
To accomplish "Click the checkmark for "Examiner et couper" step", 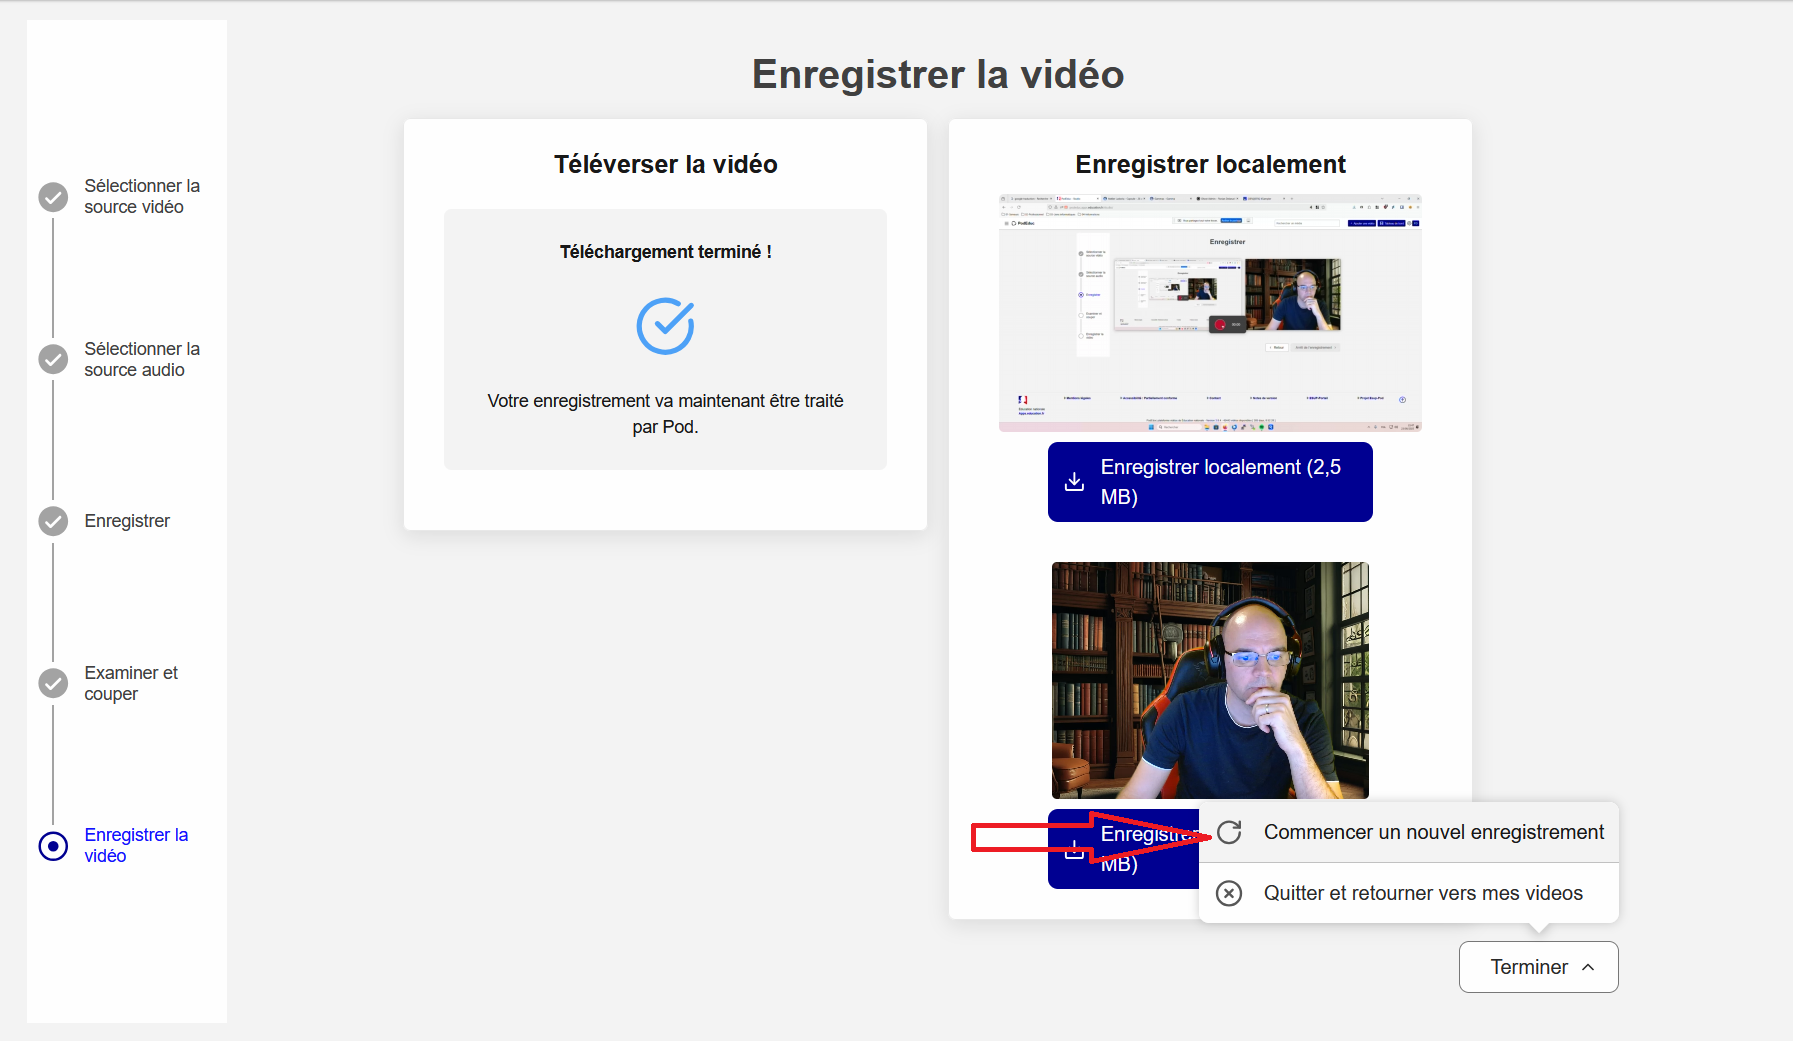I will (x=52, y=683).
